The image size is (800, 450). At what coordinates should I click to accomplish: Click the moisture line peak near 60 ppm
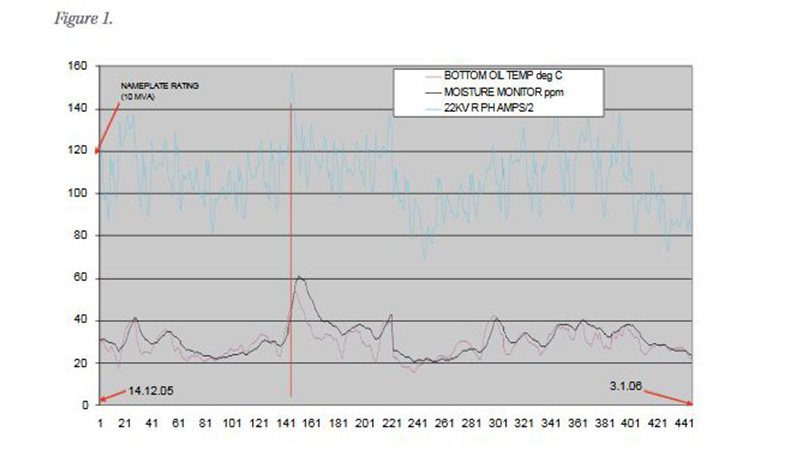tap(299, 277)
